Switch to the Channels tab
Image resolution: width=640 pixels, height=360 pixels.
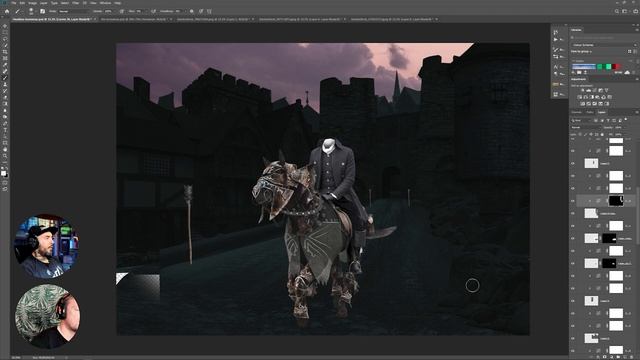click(x=577, y=112)
